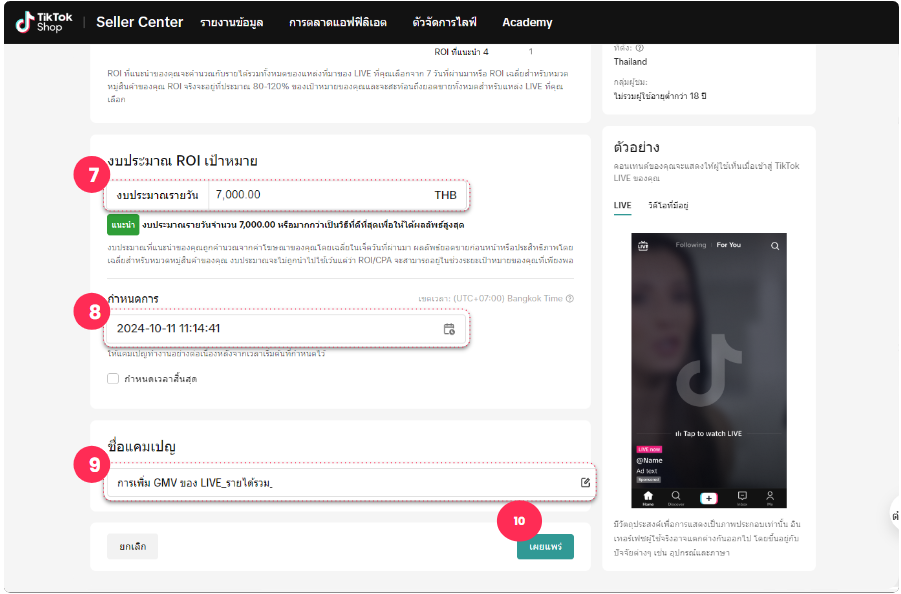Click the Home icon in preview navbar
The width and height of the screenshot is (901, 594).
648,496
